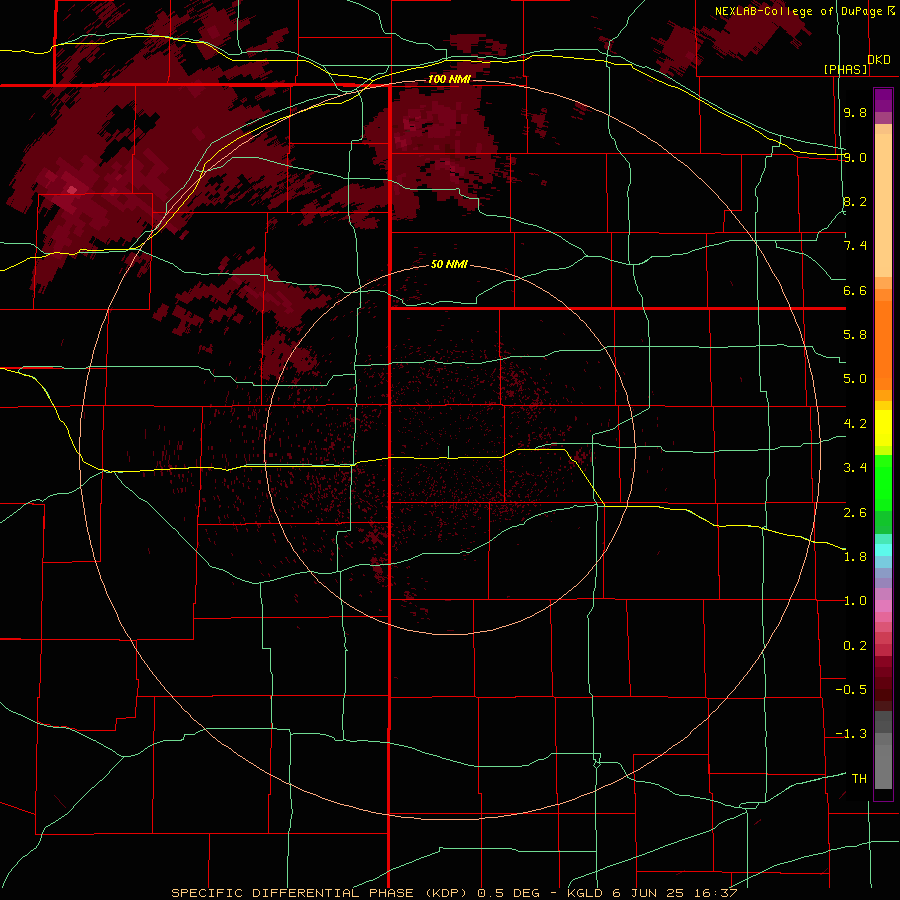Select the 2.6 value on the scale
Viewport: 900px width, 900px height.
coord(855,512)
